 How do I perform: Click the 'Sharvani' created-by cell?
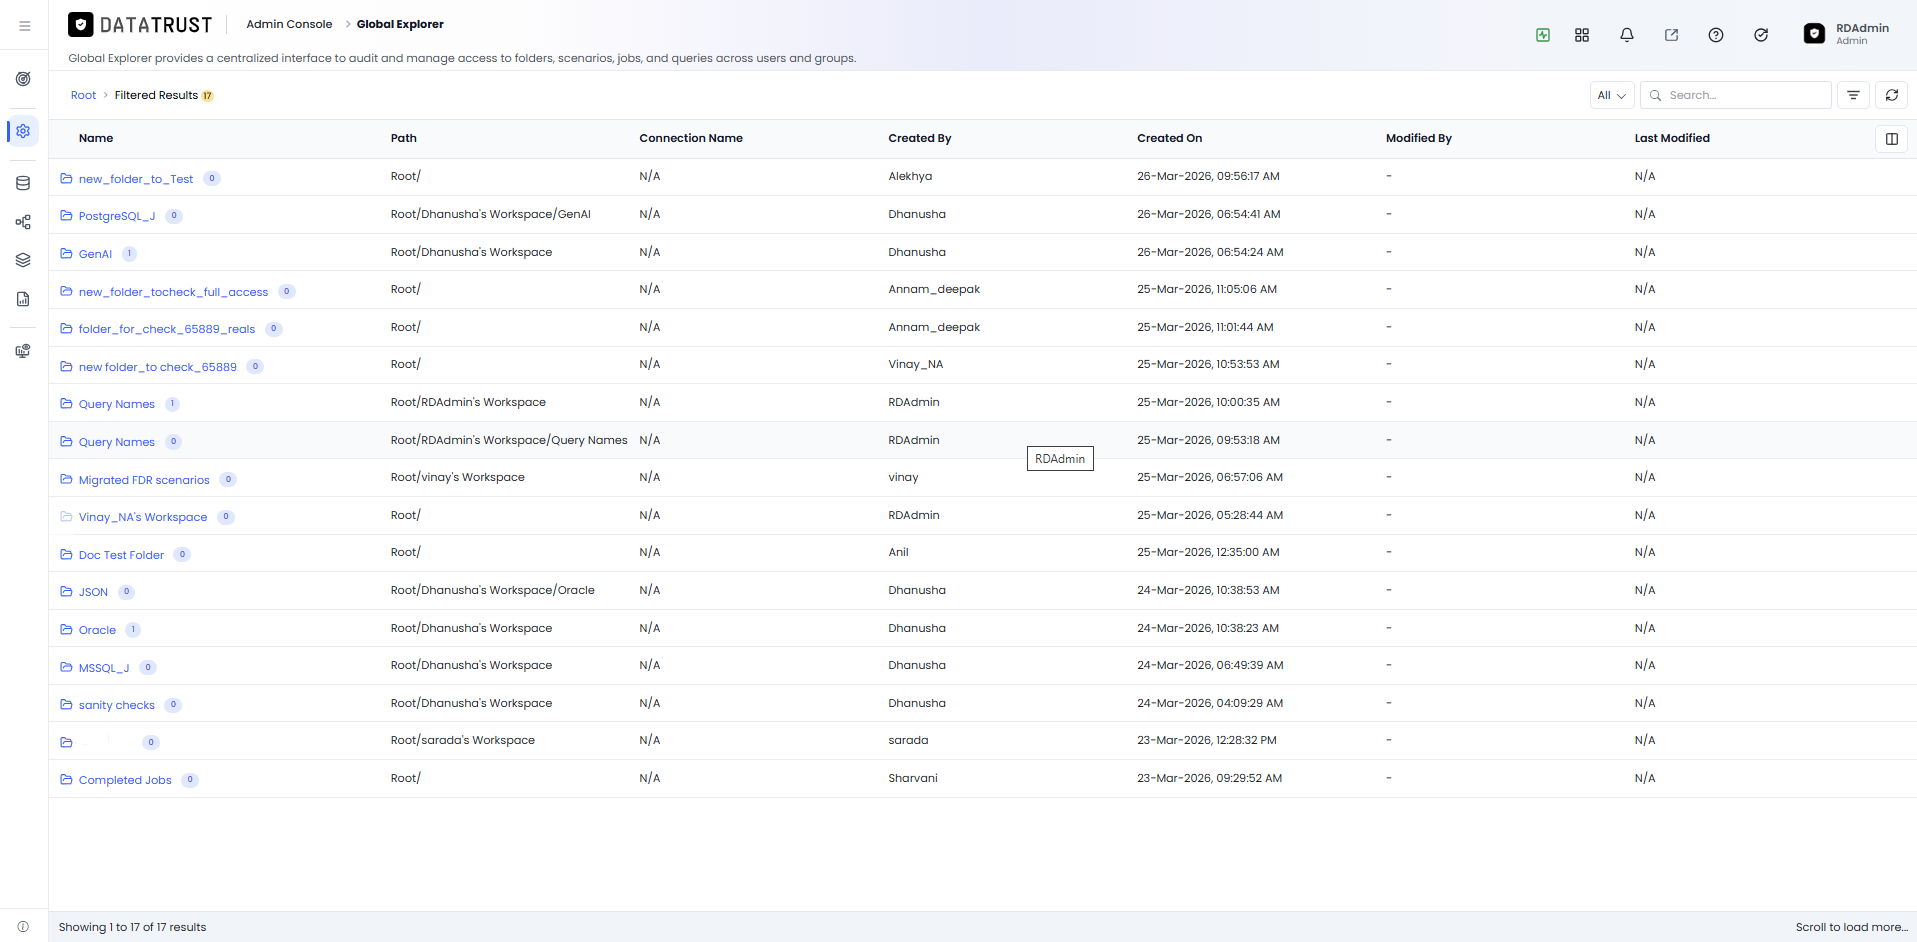913,778
